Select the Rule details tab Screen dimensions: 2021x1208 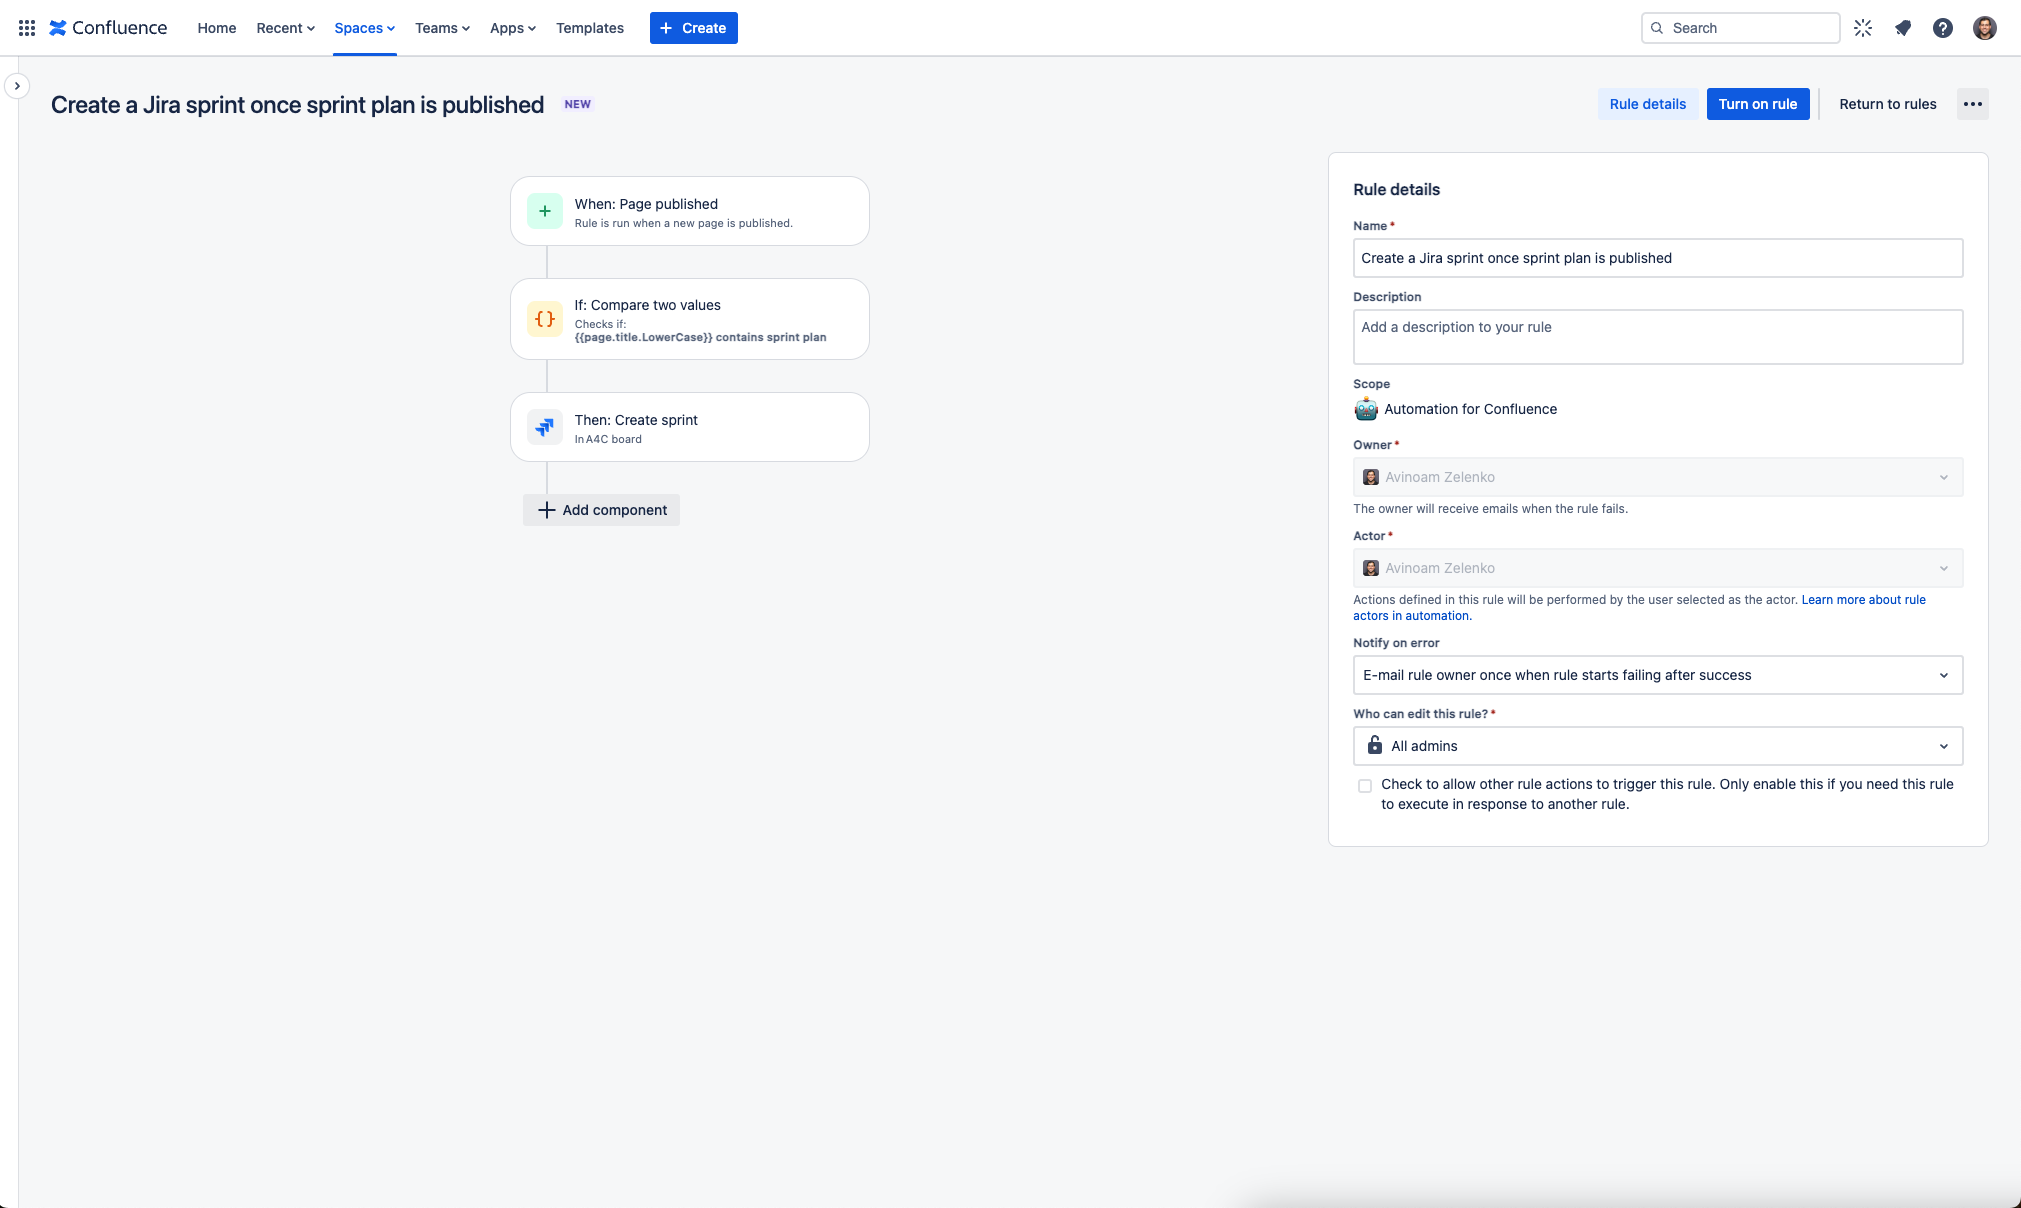(1647, 104)
